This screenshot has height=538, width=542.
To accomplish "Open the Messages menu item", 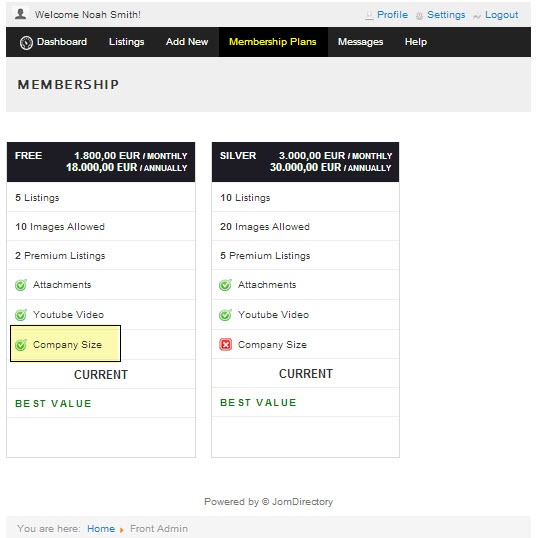I will pyautogui.click(x=361, y=42).
